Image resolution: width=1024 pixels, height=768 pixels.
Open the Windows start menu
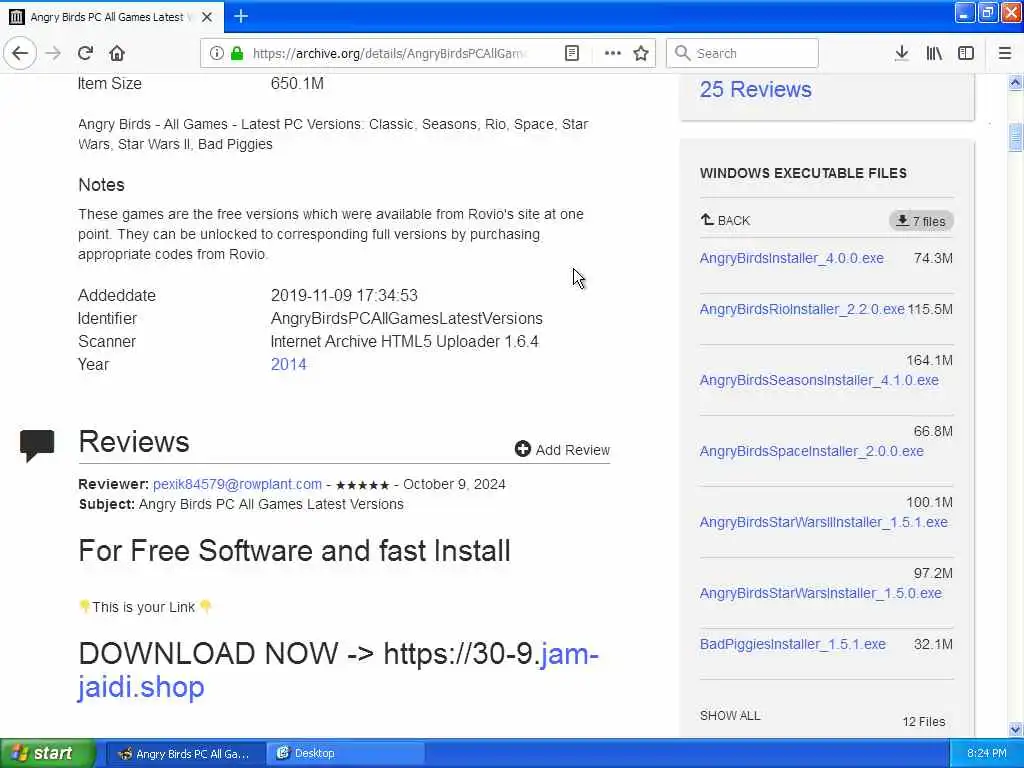pyautogui.click(x=47, y=753)
